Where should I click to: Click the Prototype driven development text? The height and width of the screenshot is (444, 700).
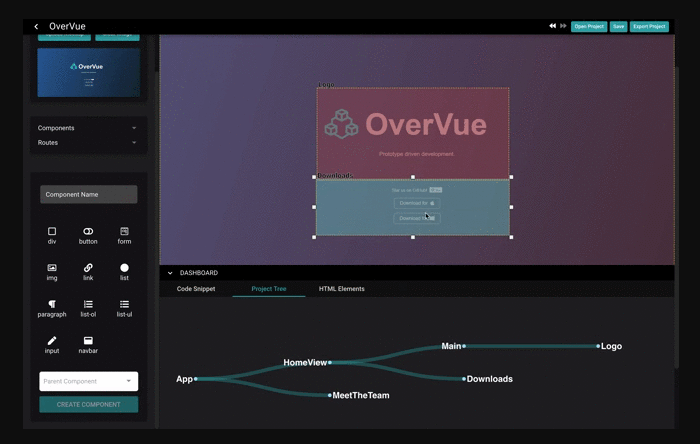(x=417, y=154)
